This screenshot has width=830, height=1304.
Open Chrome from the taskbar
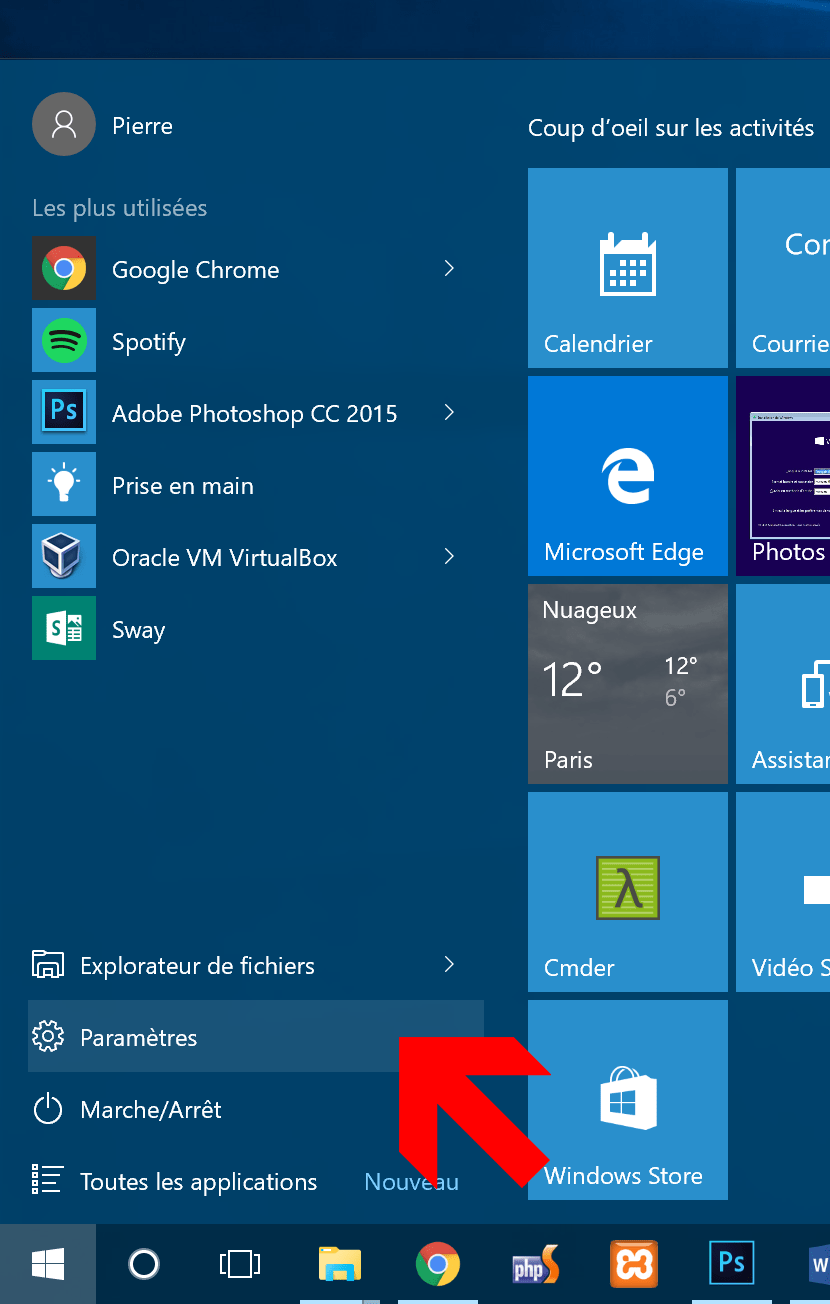(438, 1264)
